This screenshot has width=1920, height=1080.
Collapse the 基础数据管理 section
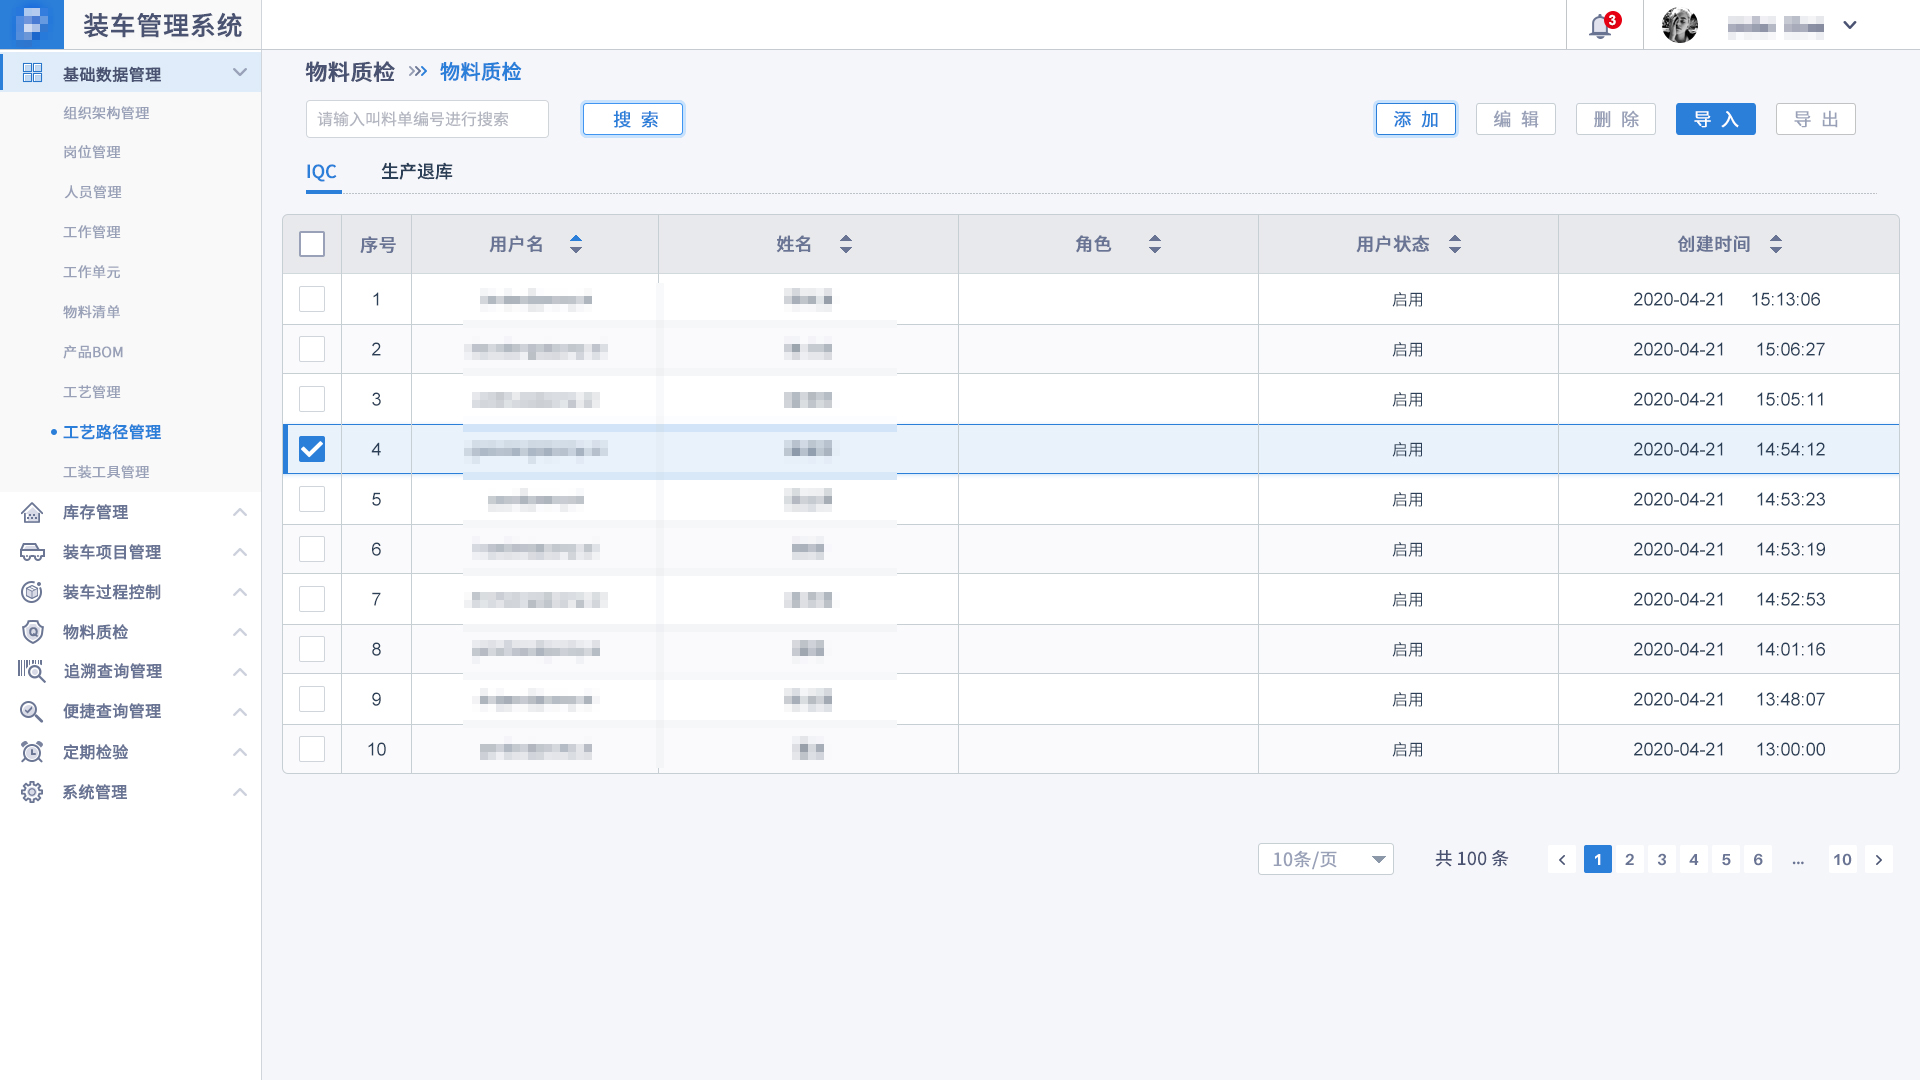239,72
